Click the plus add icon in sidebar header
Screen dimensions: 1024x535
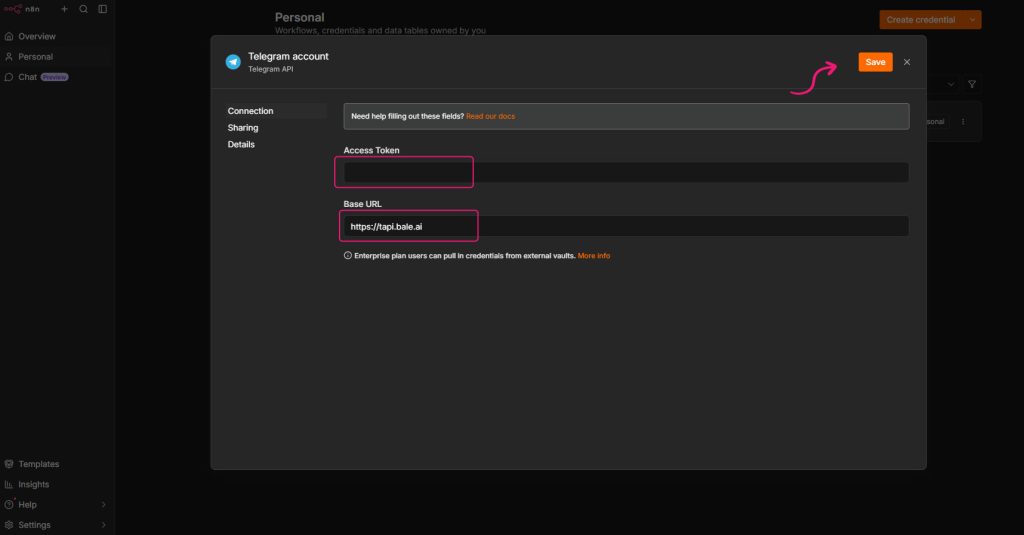[64, 9]
